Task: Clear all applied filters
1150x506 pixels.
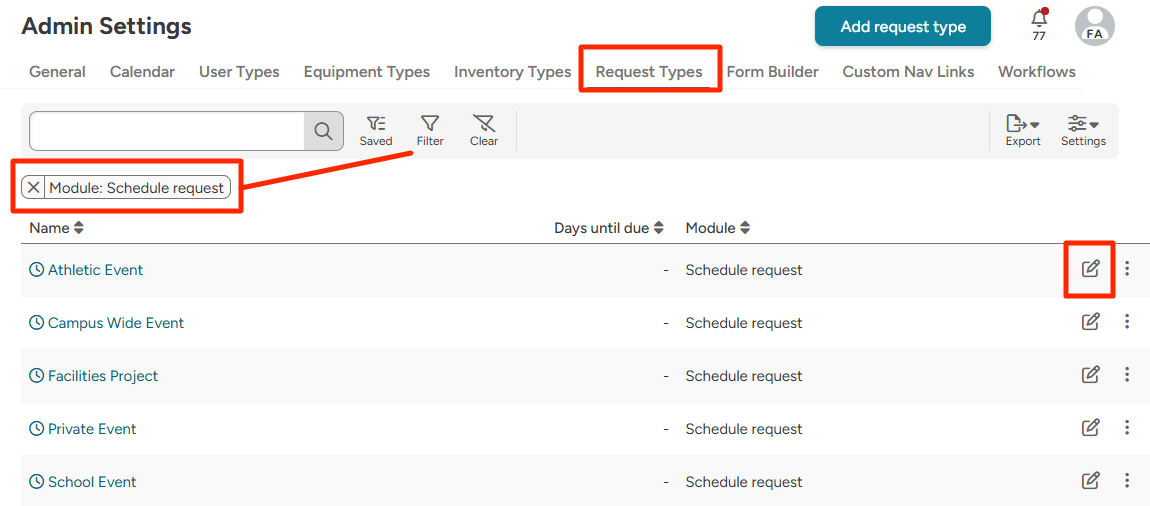Action: 484,130
